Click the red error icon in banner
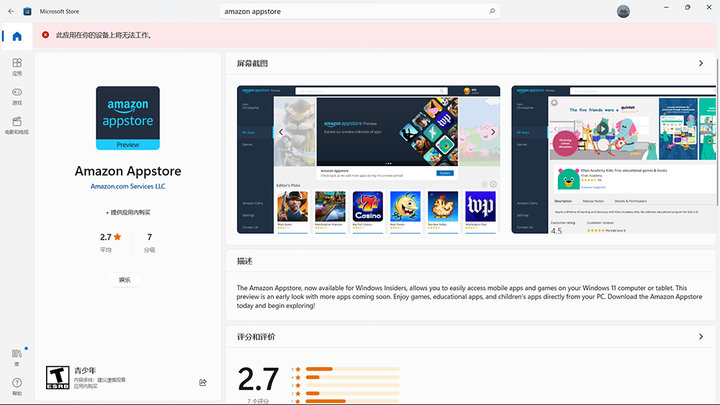 point(45,35)
